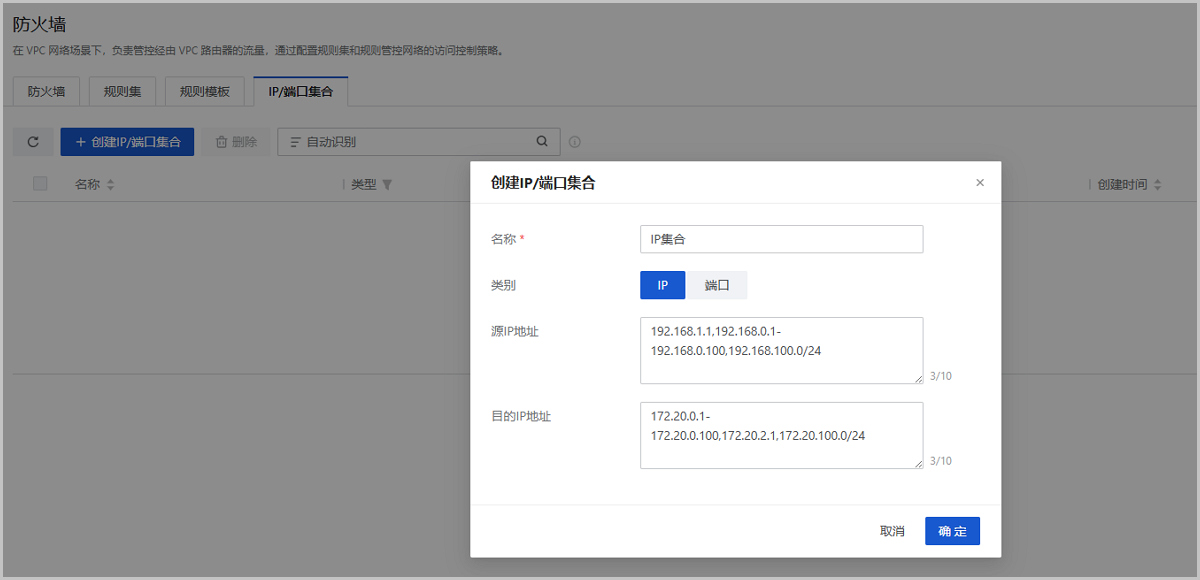Toggle the select-all checkbox in table header
1200x580 pixels.
(41, 184)
